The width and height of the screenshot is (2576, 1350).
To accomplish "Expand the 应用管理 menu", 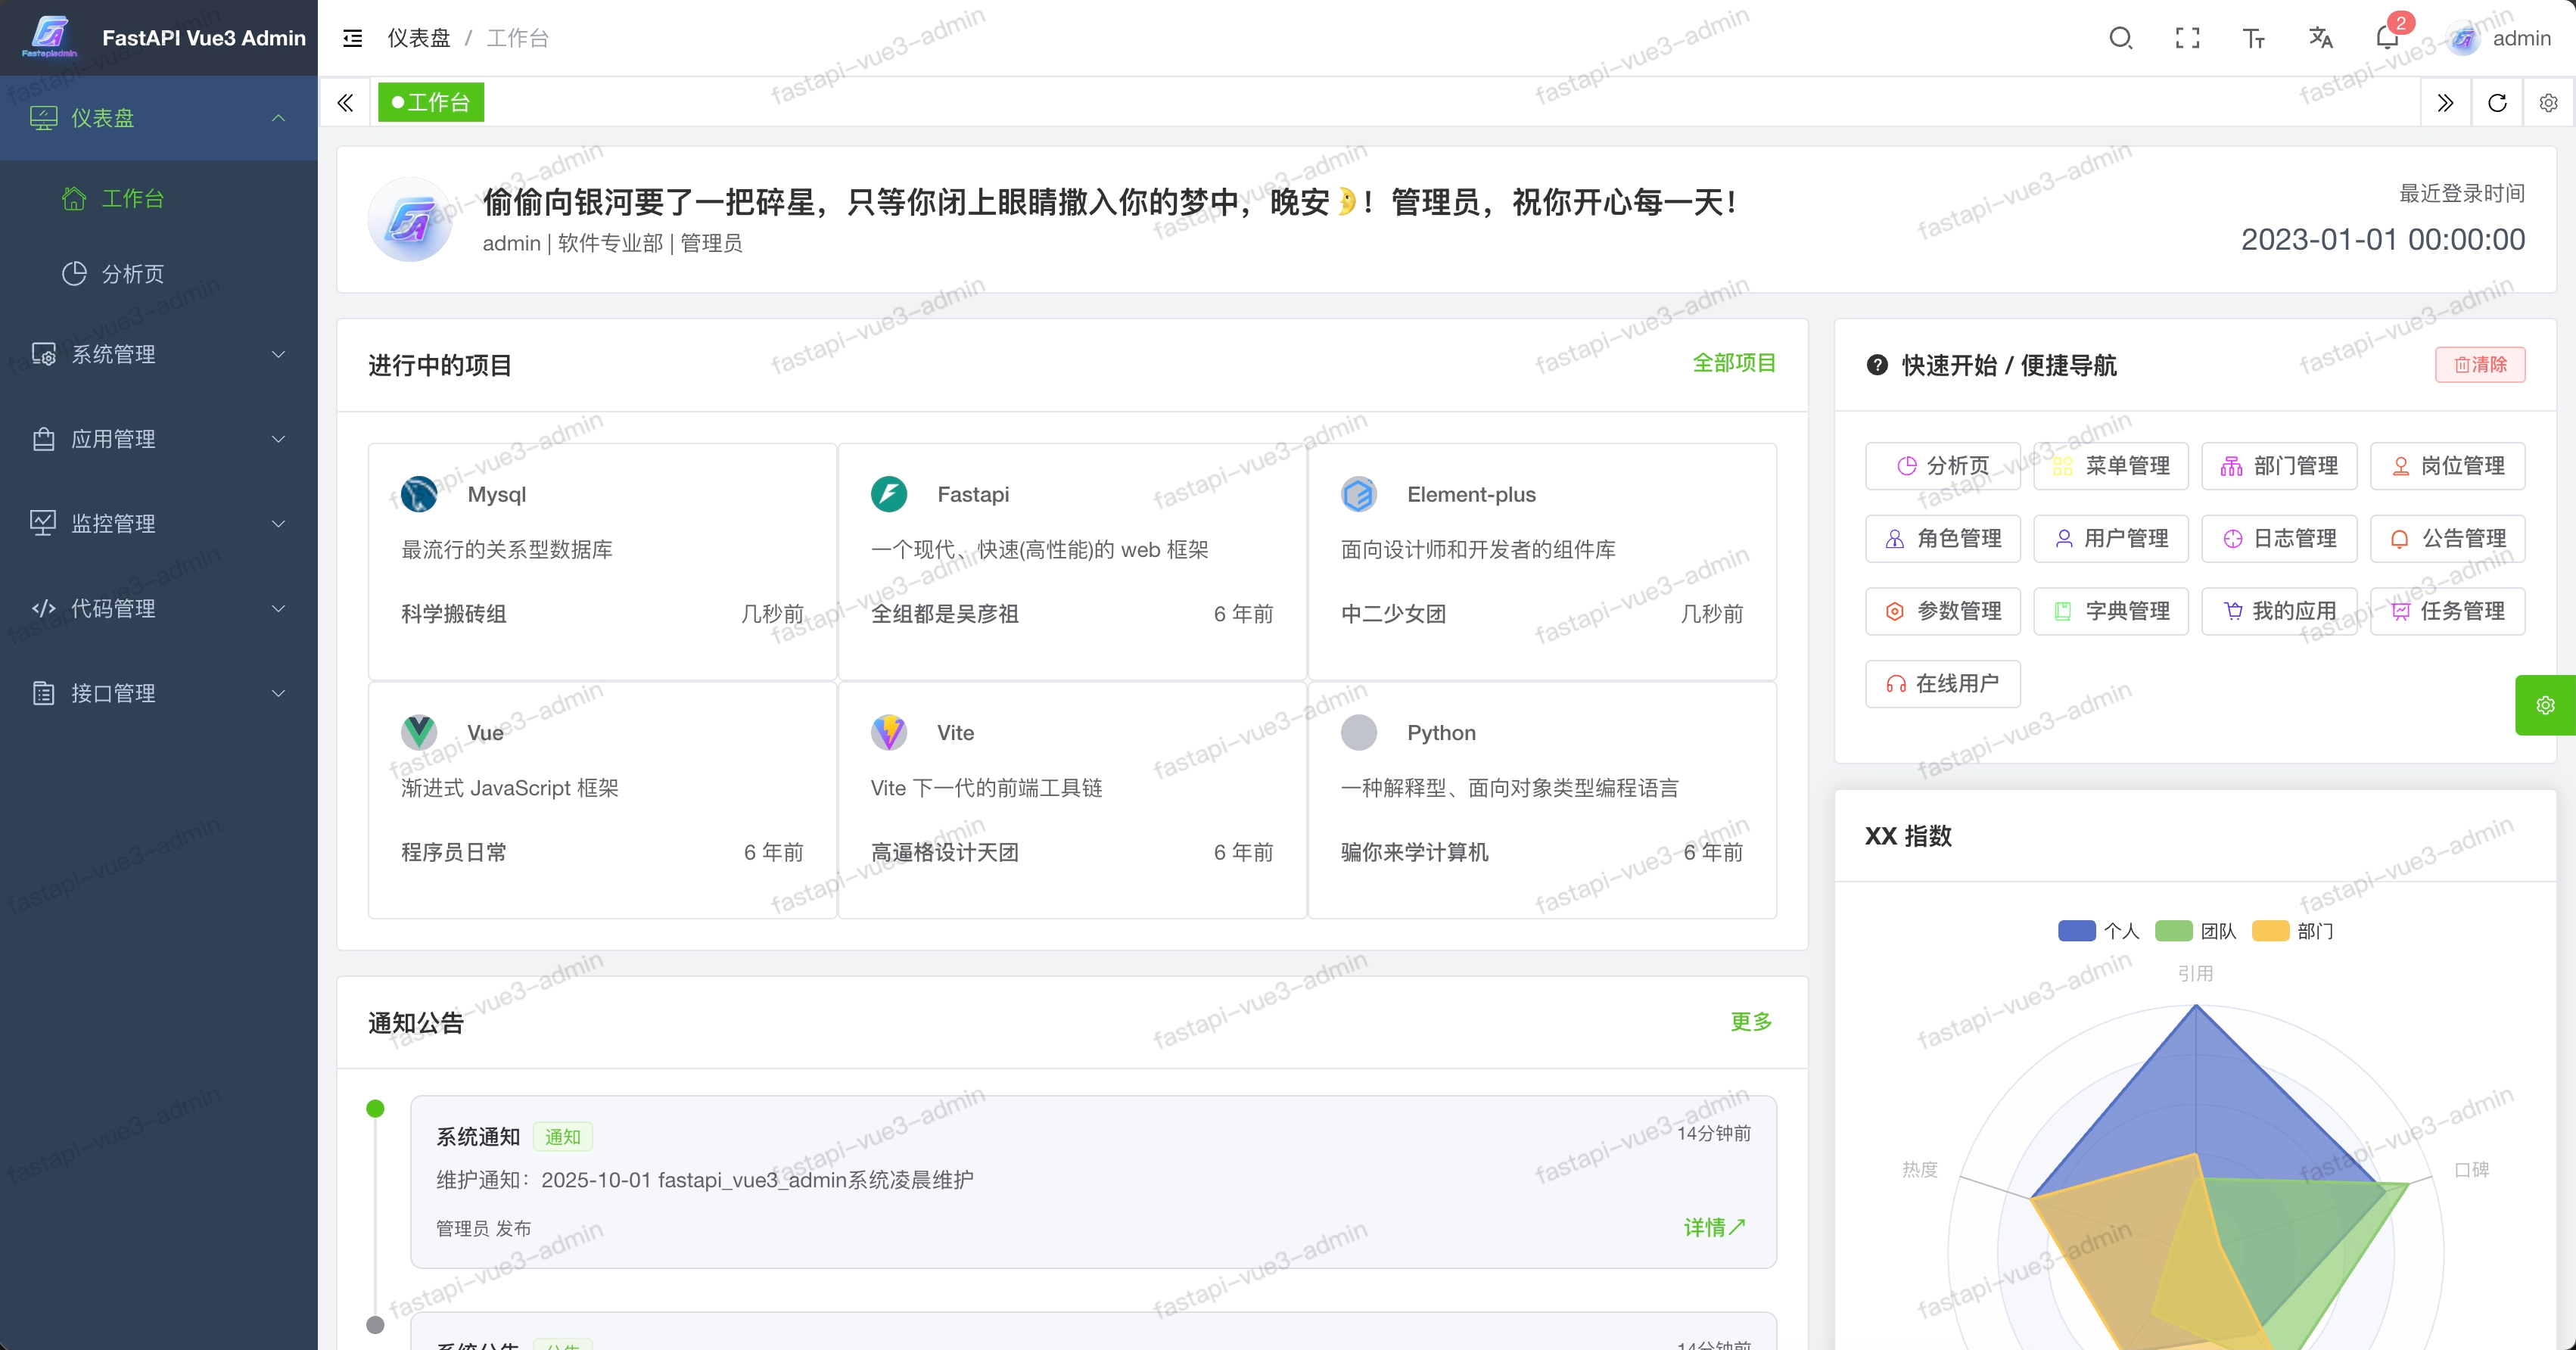I will coord(159,439).
